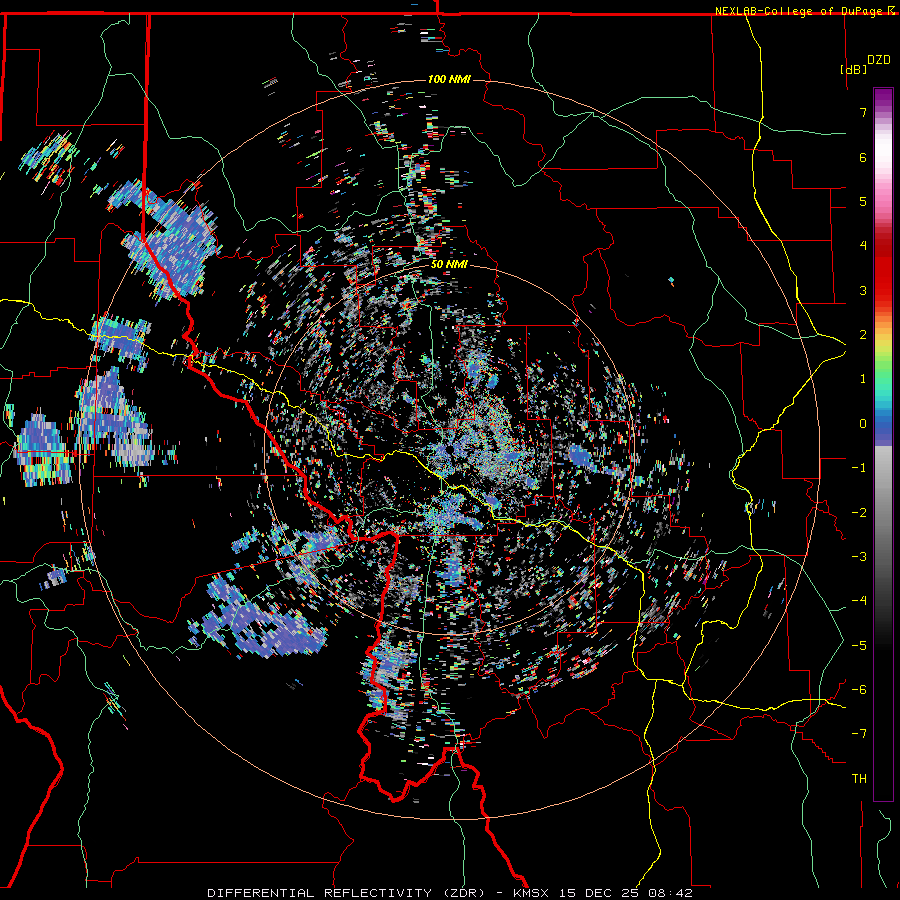Image resolution: width=900 pixels, height=900 pixels.
Task: Click the TH threshold label on the scale
Action: [859, 779]
